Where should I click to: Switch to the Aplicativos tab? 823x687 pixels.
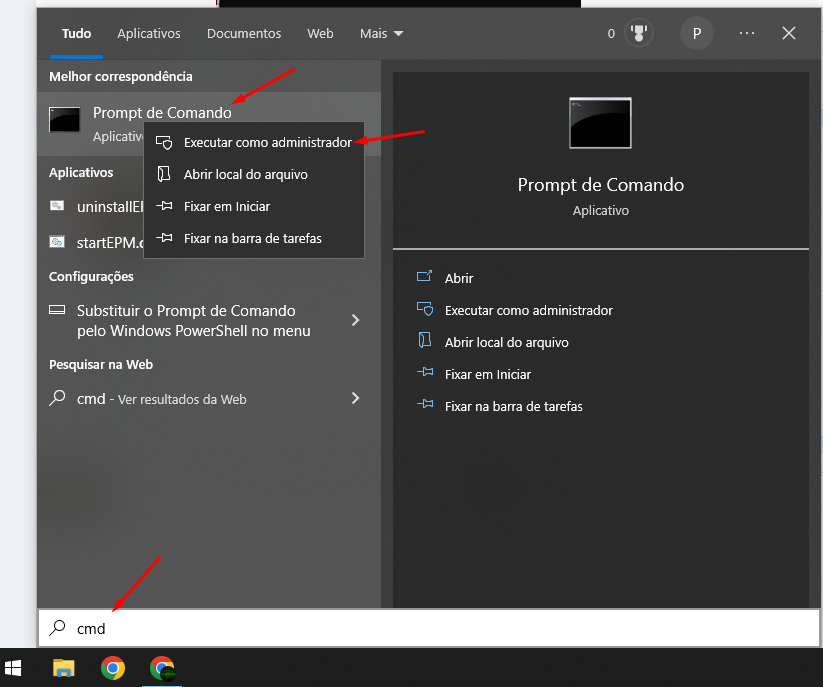pos(149,33)
